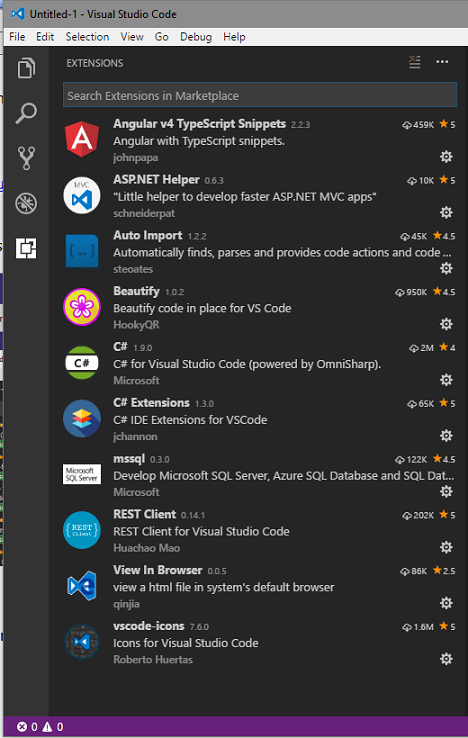Image resolution: width=468 pixels, height=738 pixels.
Task: Open the File menu
Action: pyautogui.click(x=17, y=37)
